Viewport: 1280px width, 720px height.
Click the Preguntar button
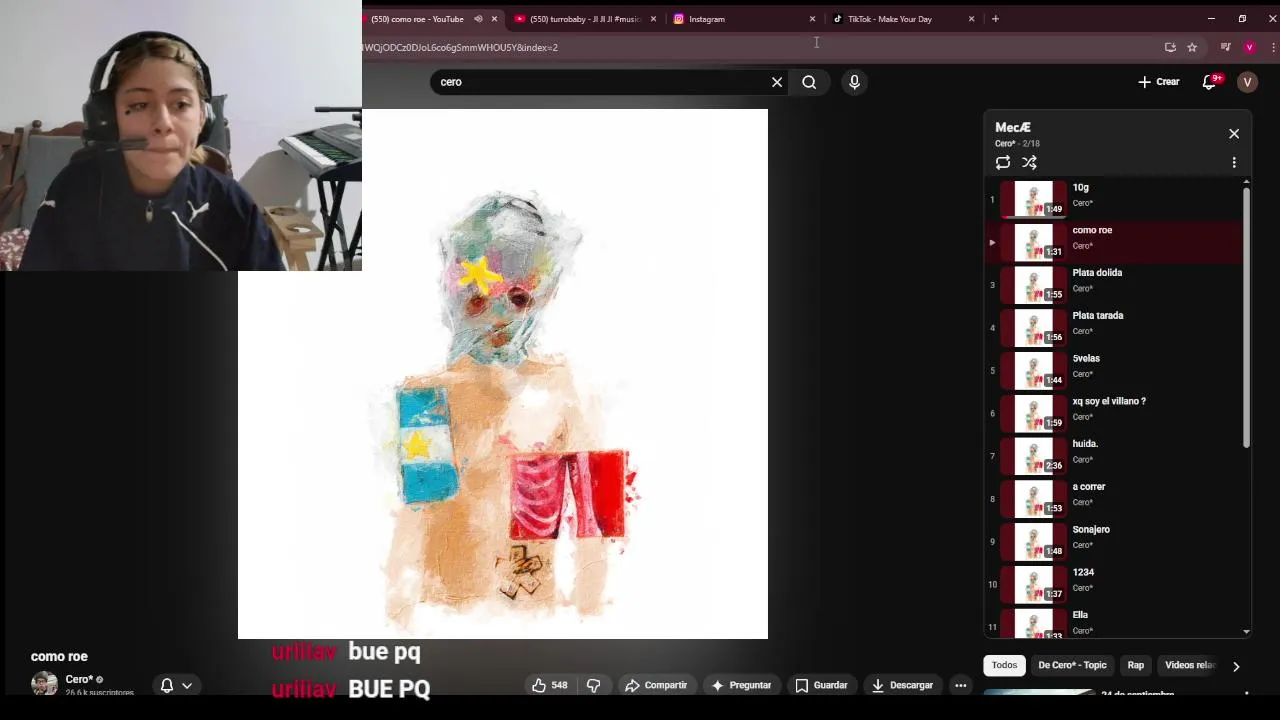click(x=741, y=685)
